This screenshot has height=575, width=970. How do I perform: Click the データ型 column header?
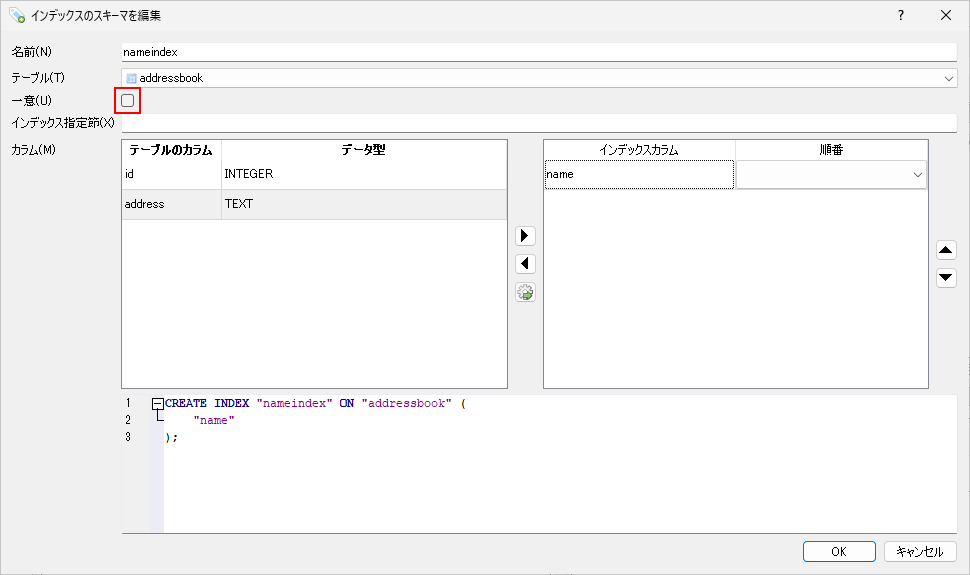(x=363, y=150)
